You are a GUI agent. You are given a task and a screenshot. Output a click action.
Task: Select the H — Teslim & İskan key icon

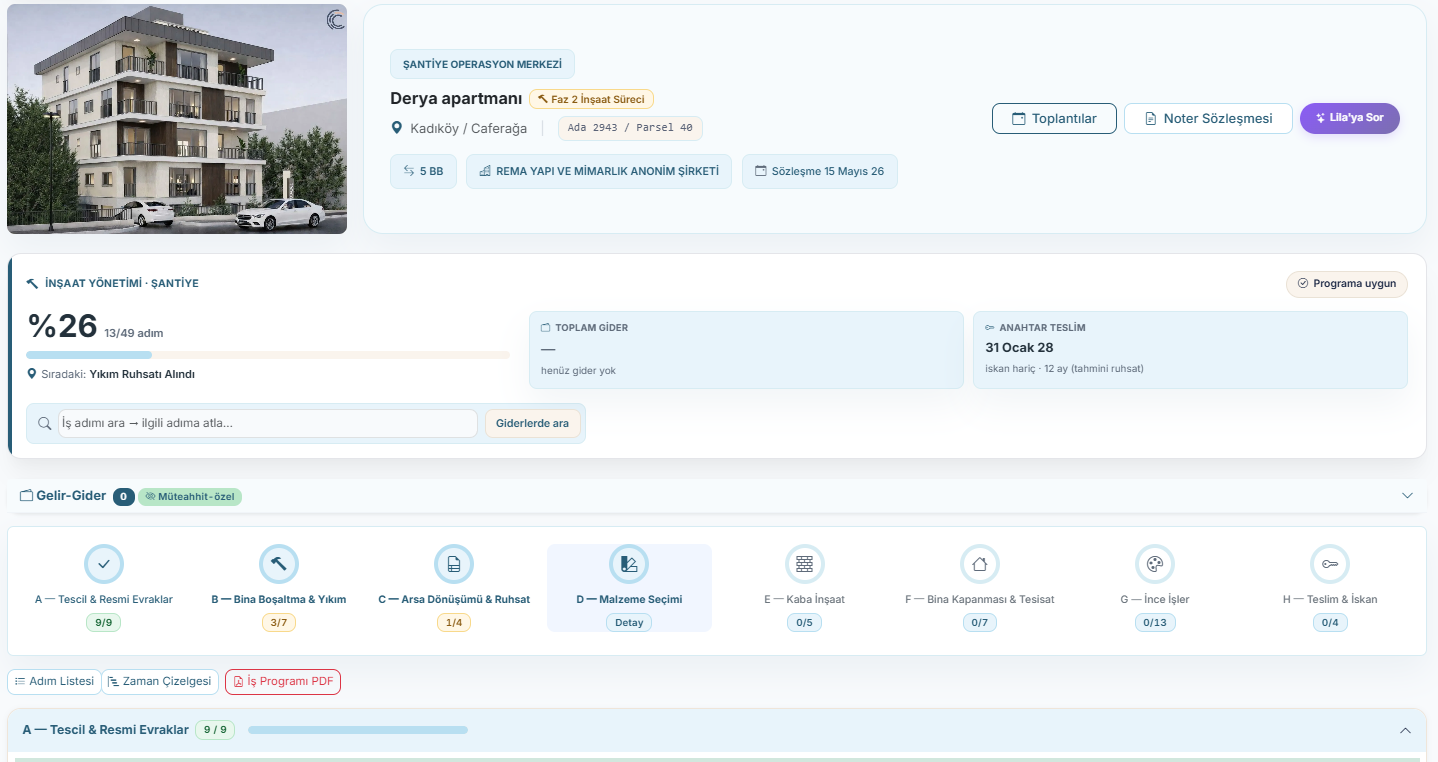(1330, 564)
